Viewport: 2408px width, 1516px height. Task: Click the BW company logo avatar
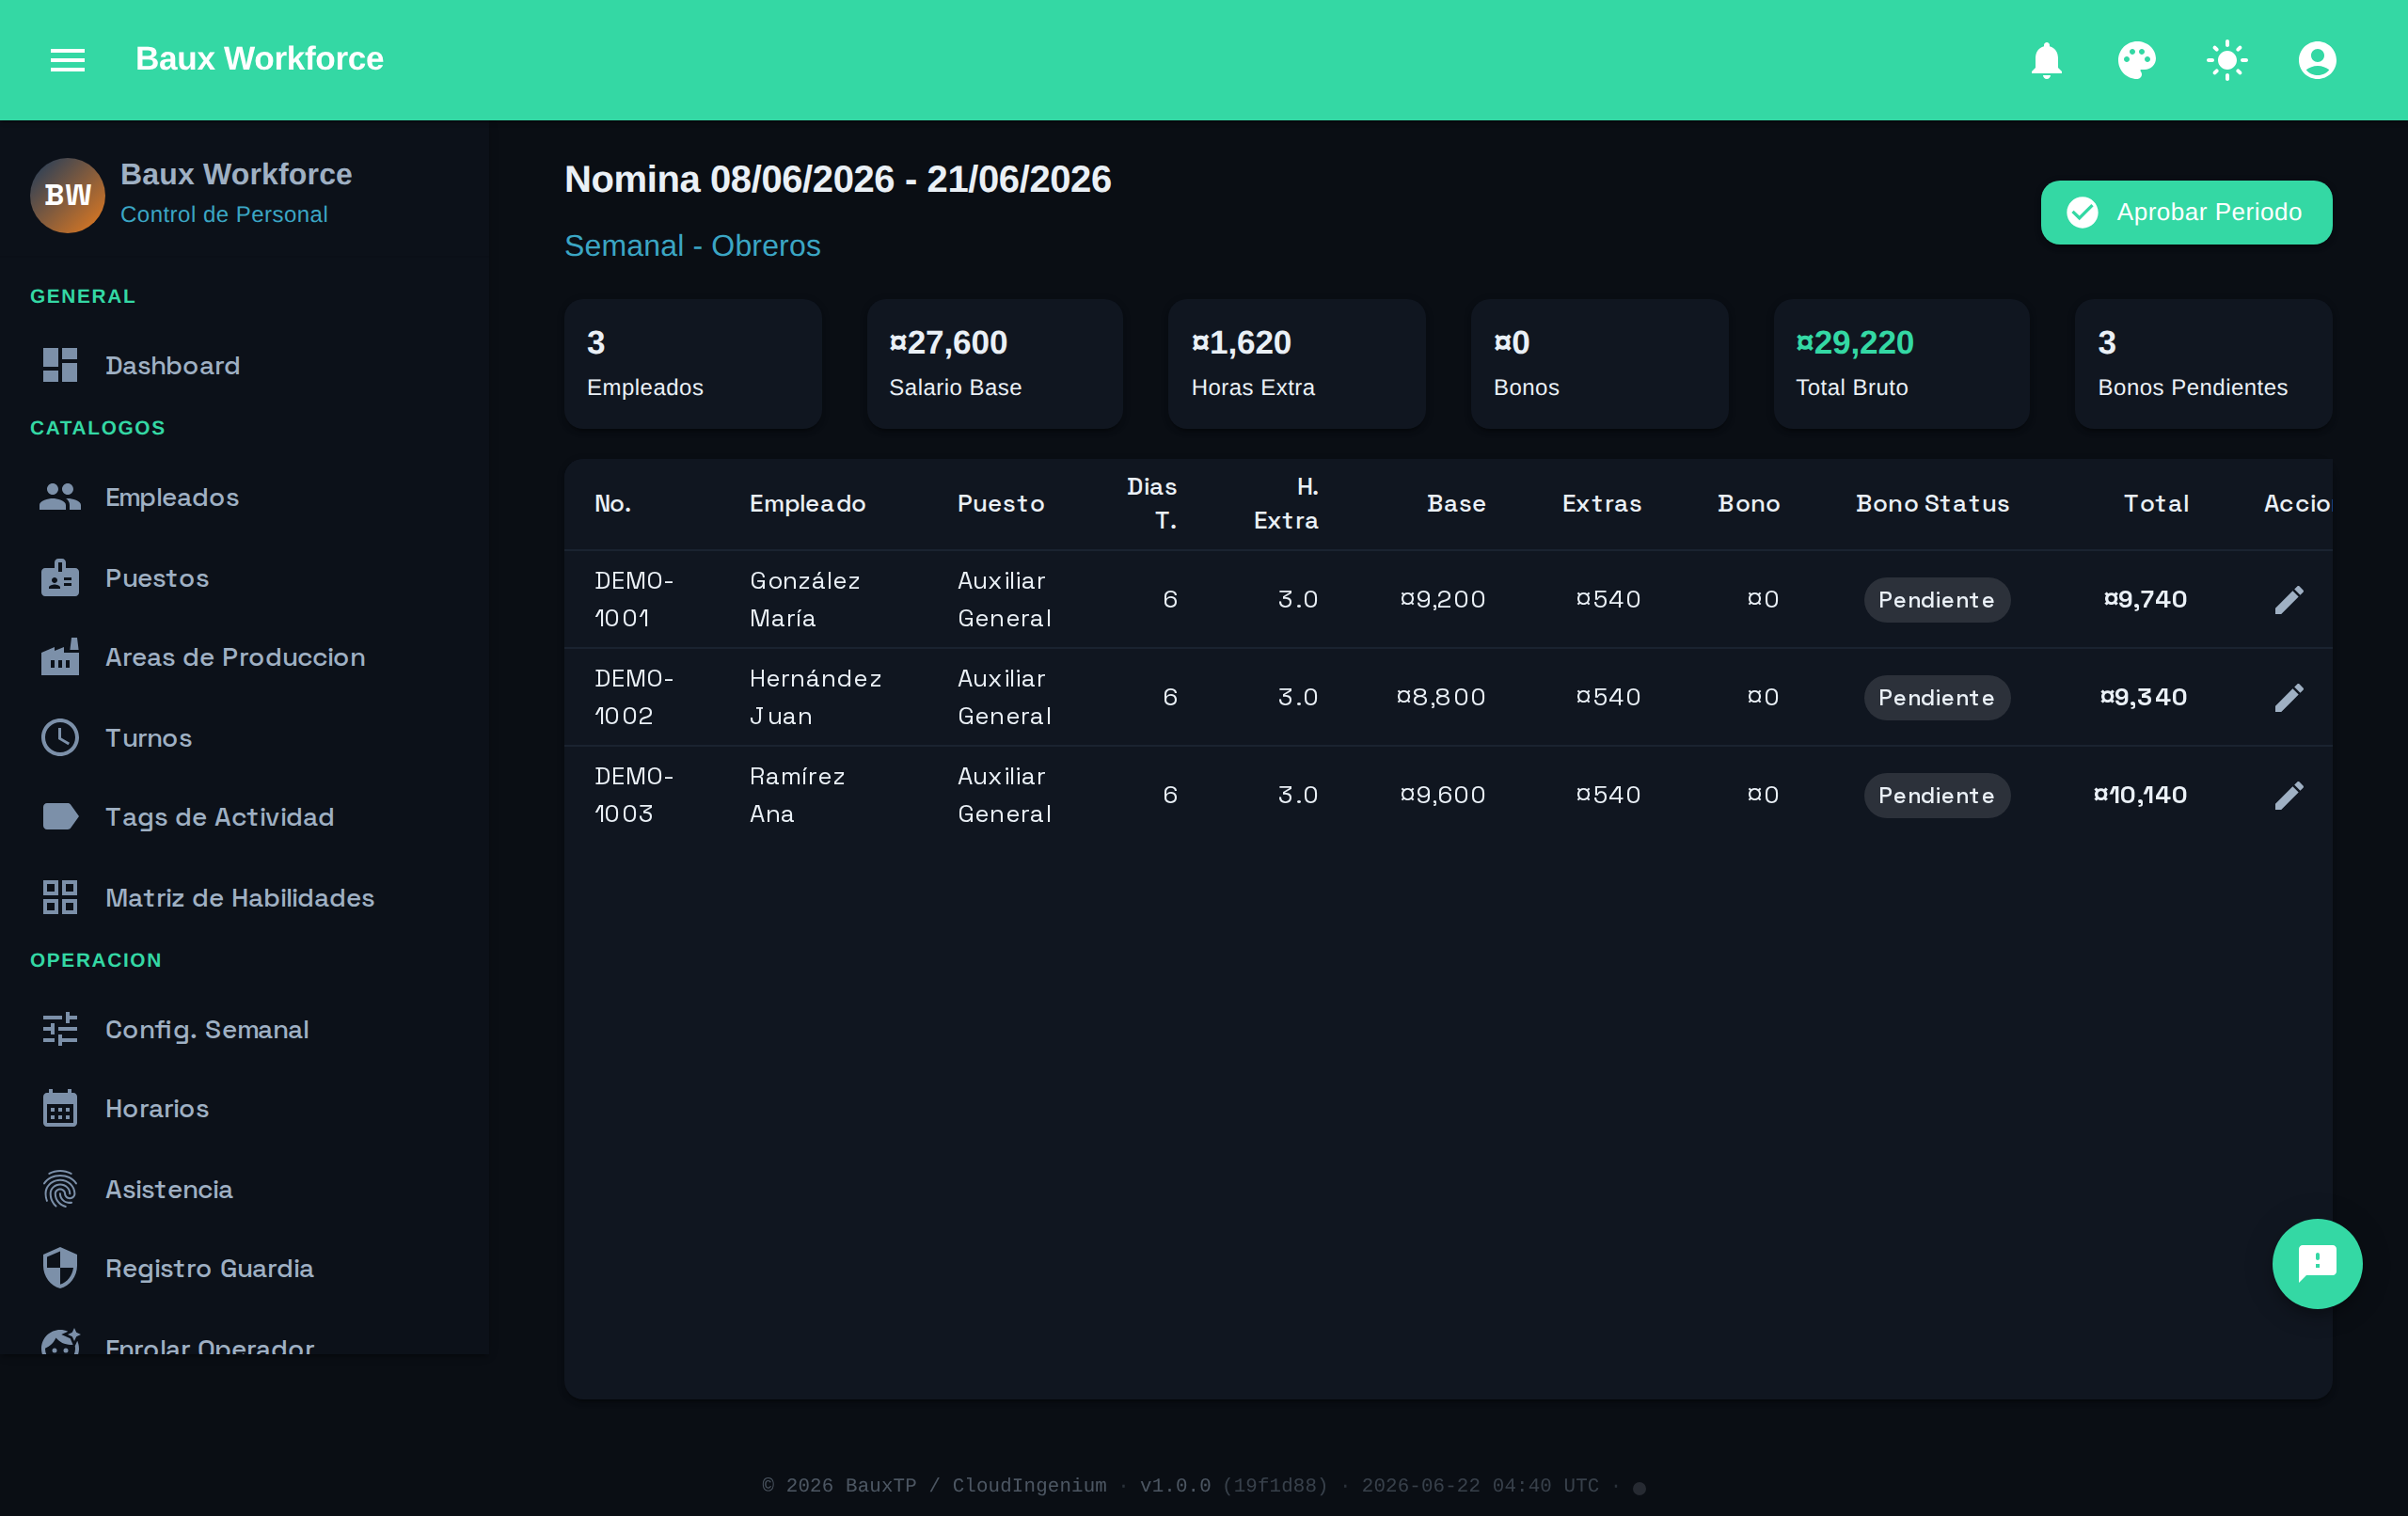67,195
